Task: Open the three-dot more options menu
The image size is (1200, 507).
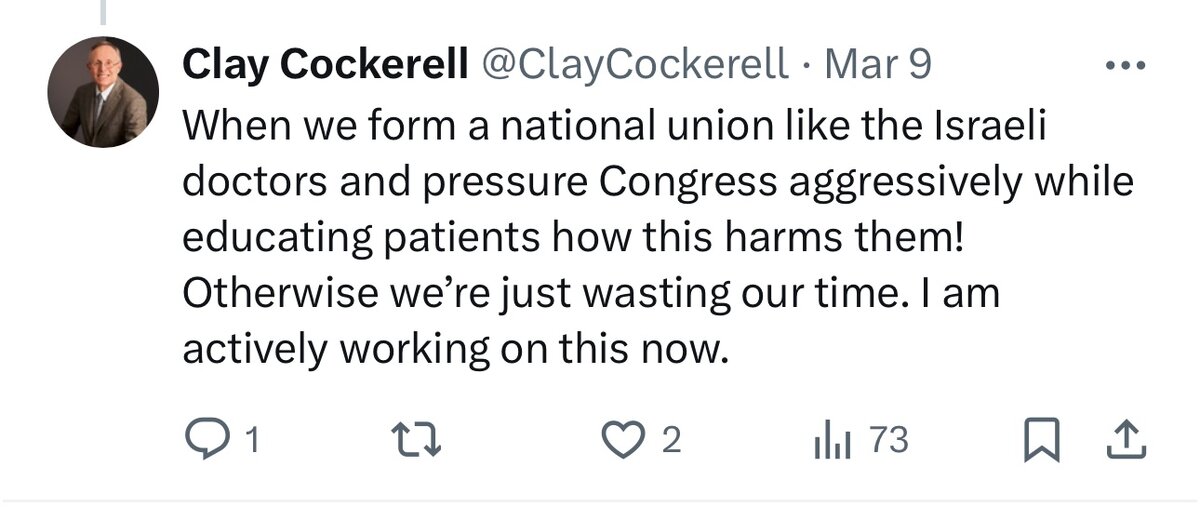Action: (x=1125, y=66)
